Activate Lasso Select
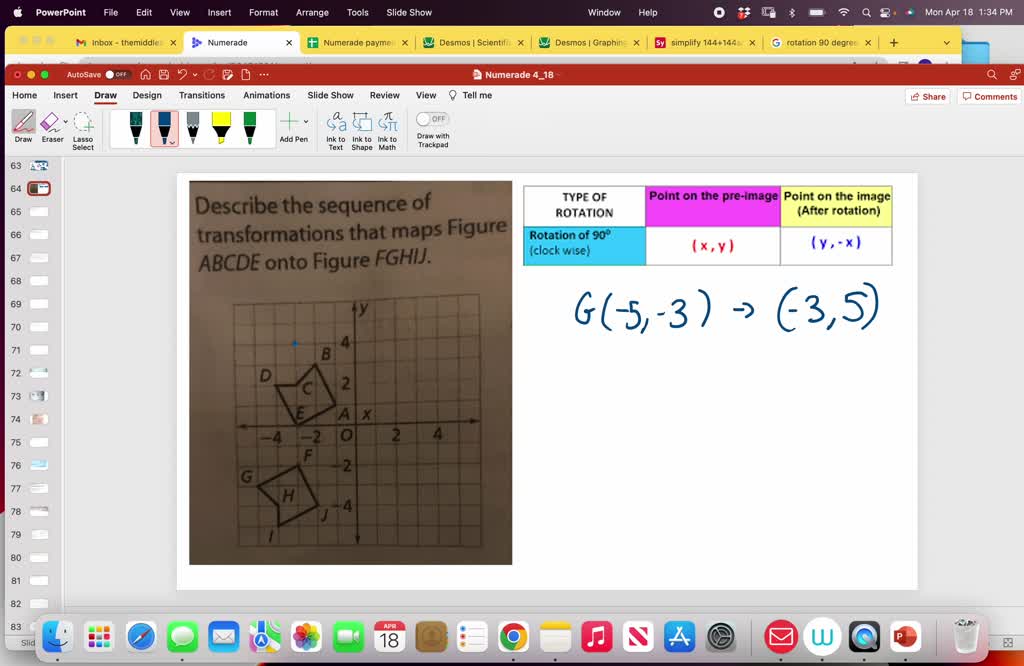The image size is (1024, 666). coord(83,124)
